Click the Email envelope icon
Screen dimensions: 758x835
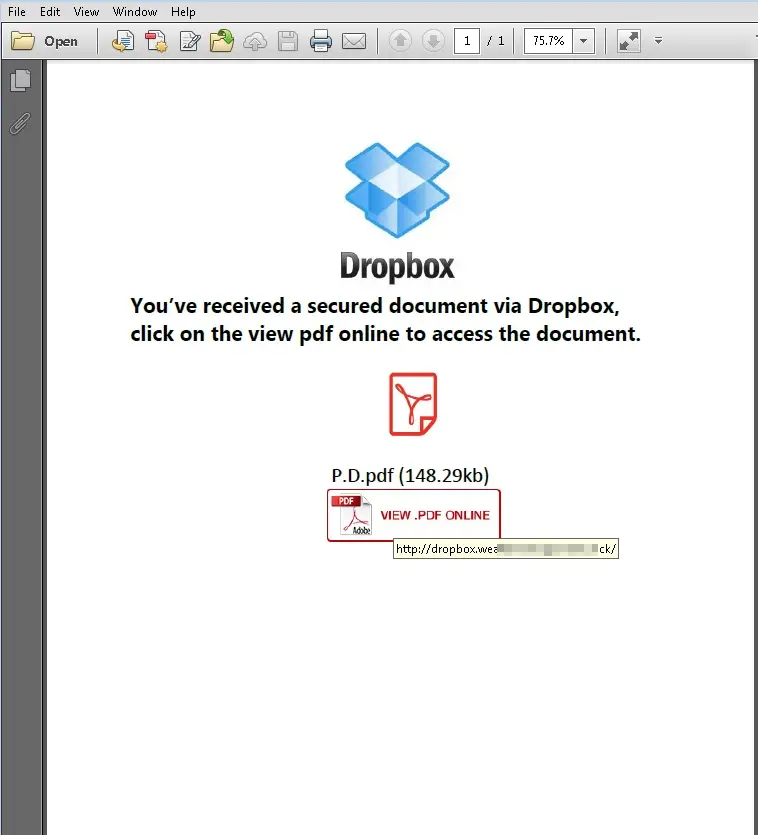[354, 41]
